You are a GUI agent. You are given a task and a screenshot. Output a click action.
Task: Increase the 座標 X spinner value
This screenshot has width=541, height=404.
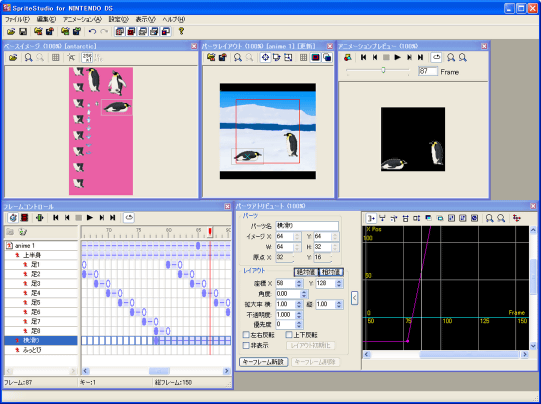299,281
